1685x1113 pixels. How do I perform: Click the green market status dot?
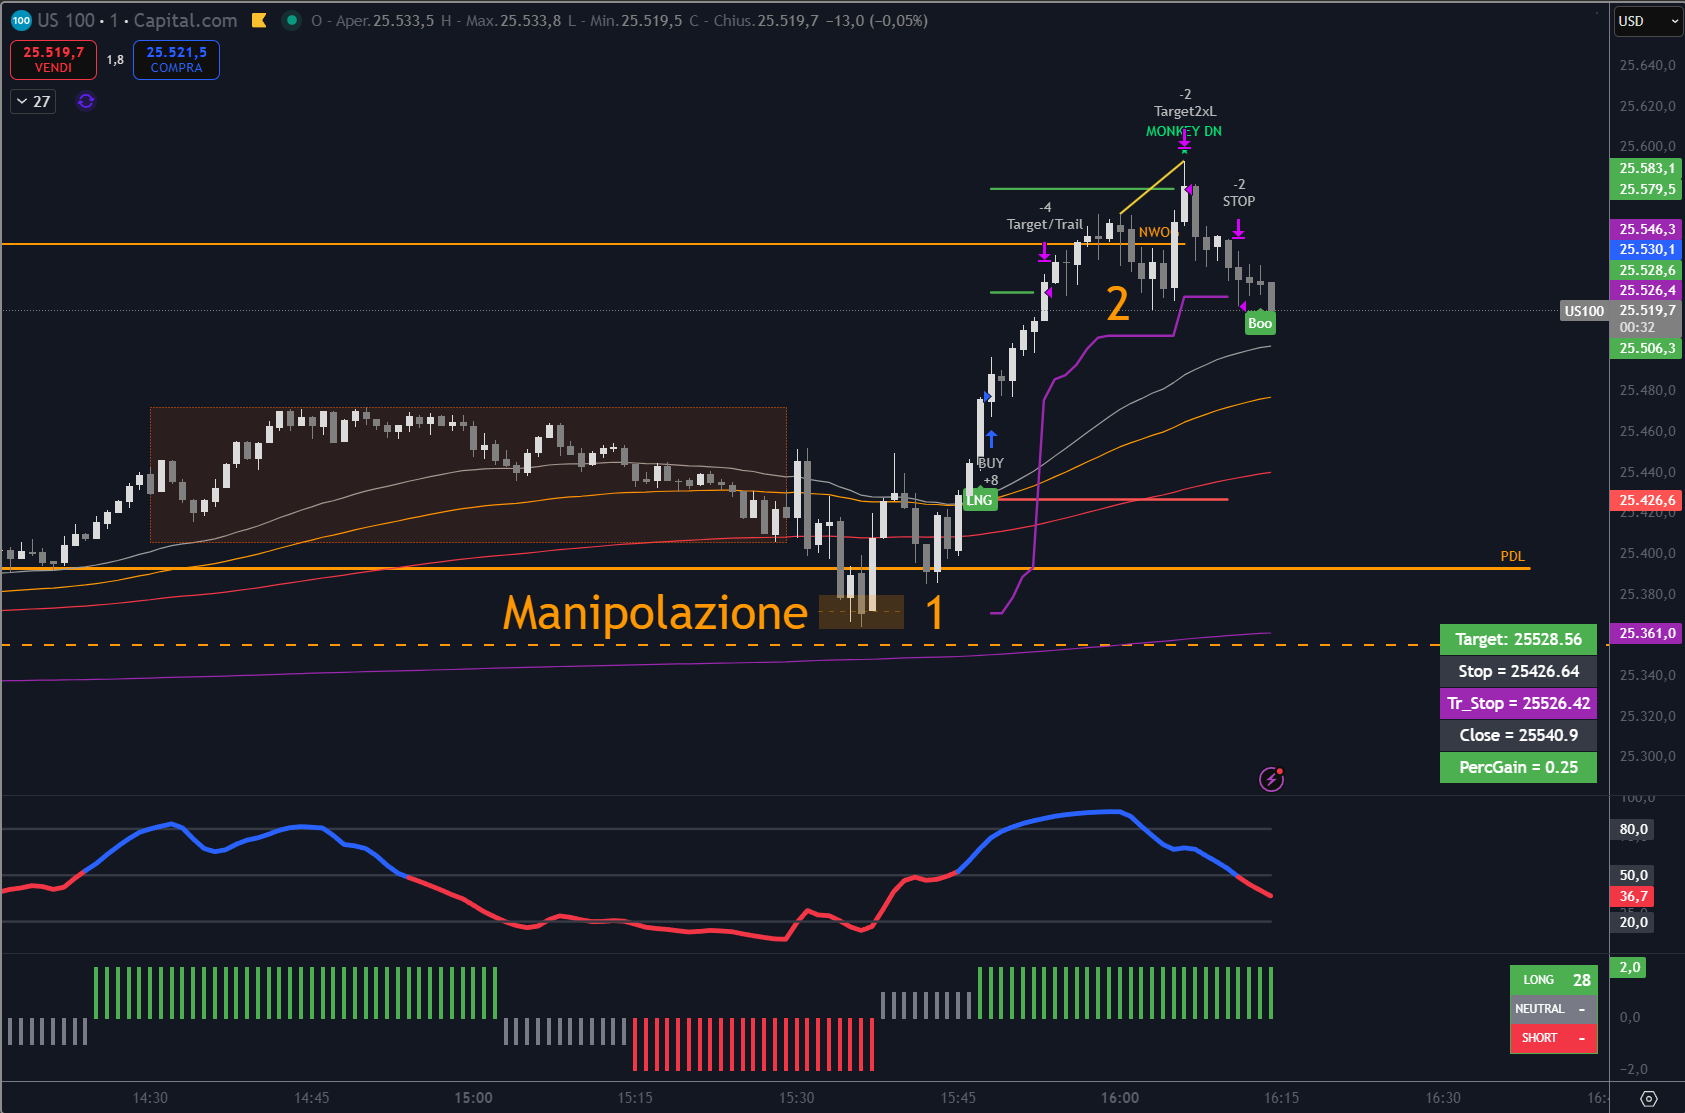tap(291, 20)
